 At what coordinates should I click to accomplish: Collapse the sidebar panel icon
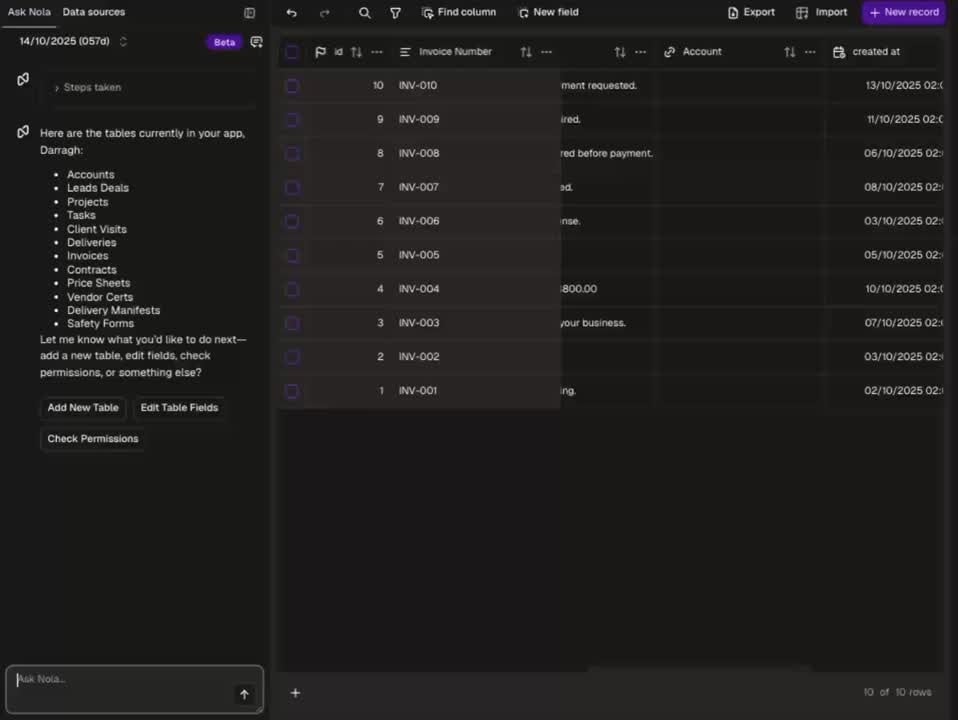point(249,13)
